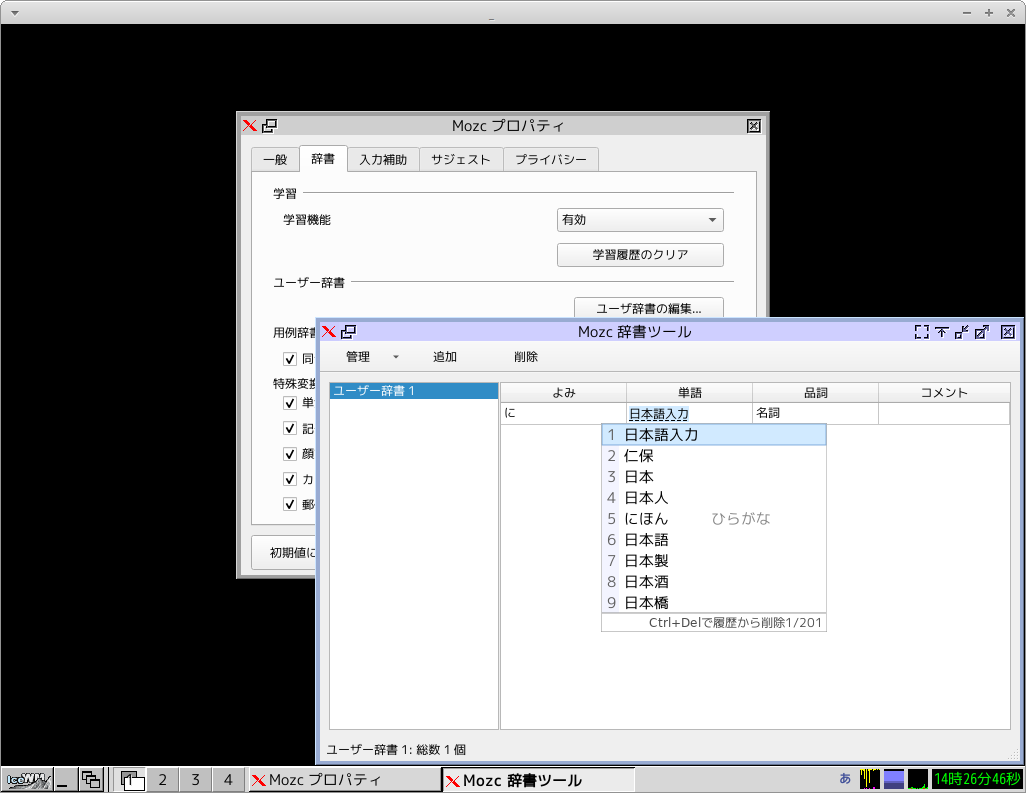
Task: Open the 品詞 cell showing 名詞
Action: [x=815, y=414]
